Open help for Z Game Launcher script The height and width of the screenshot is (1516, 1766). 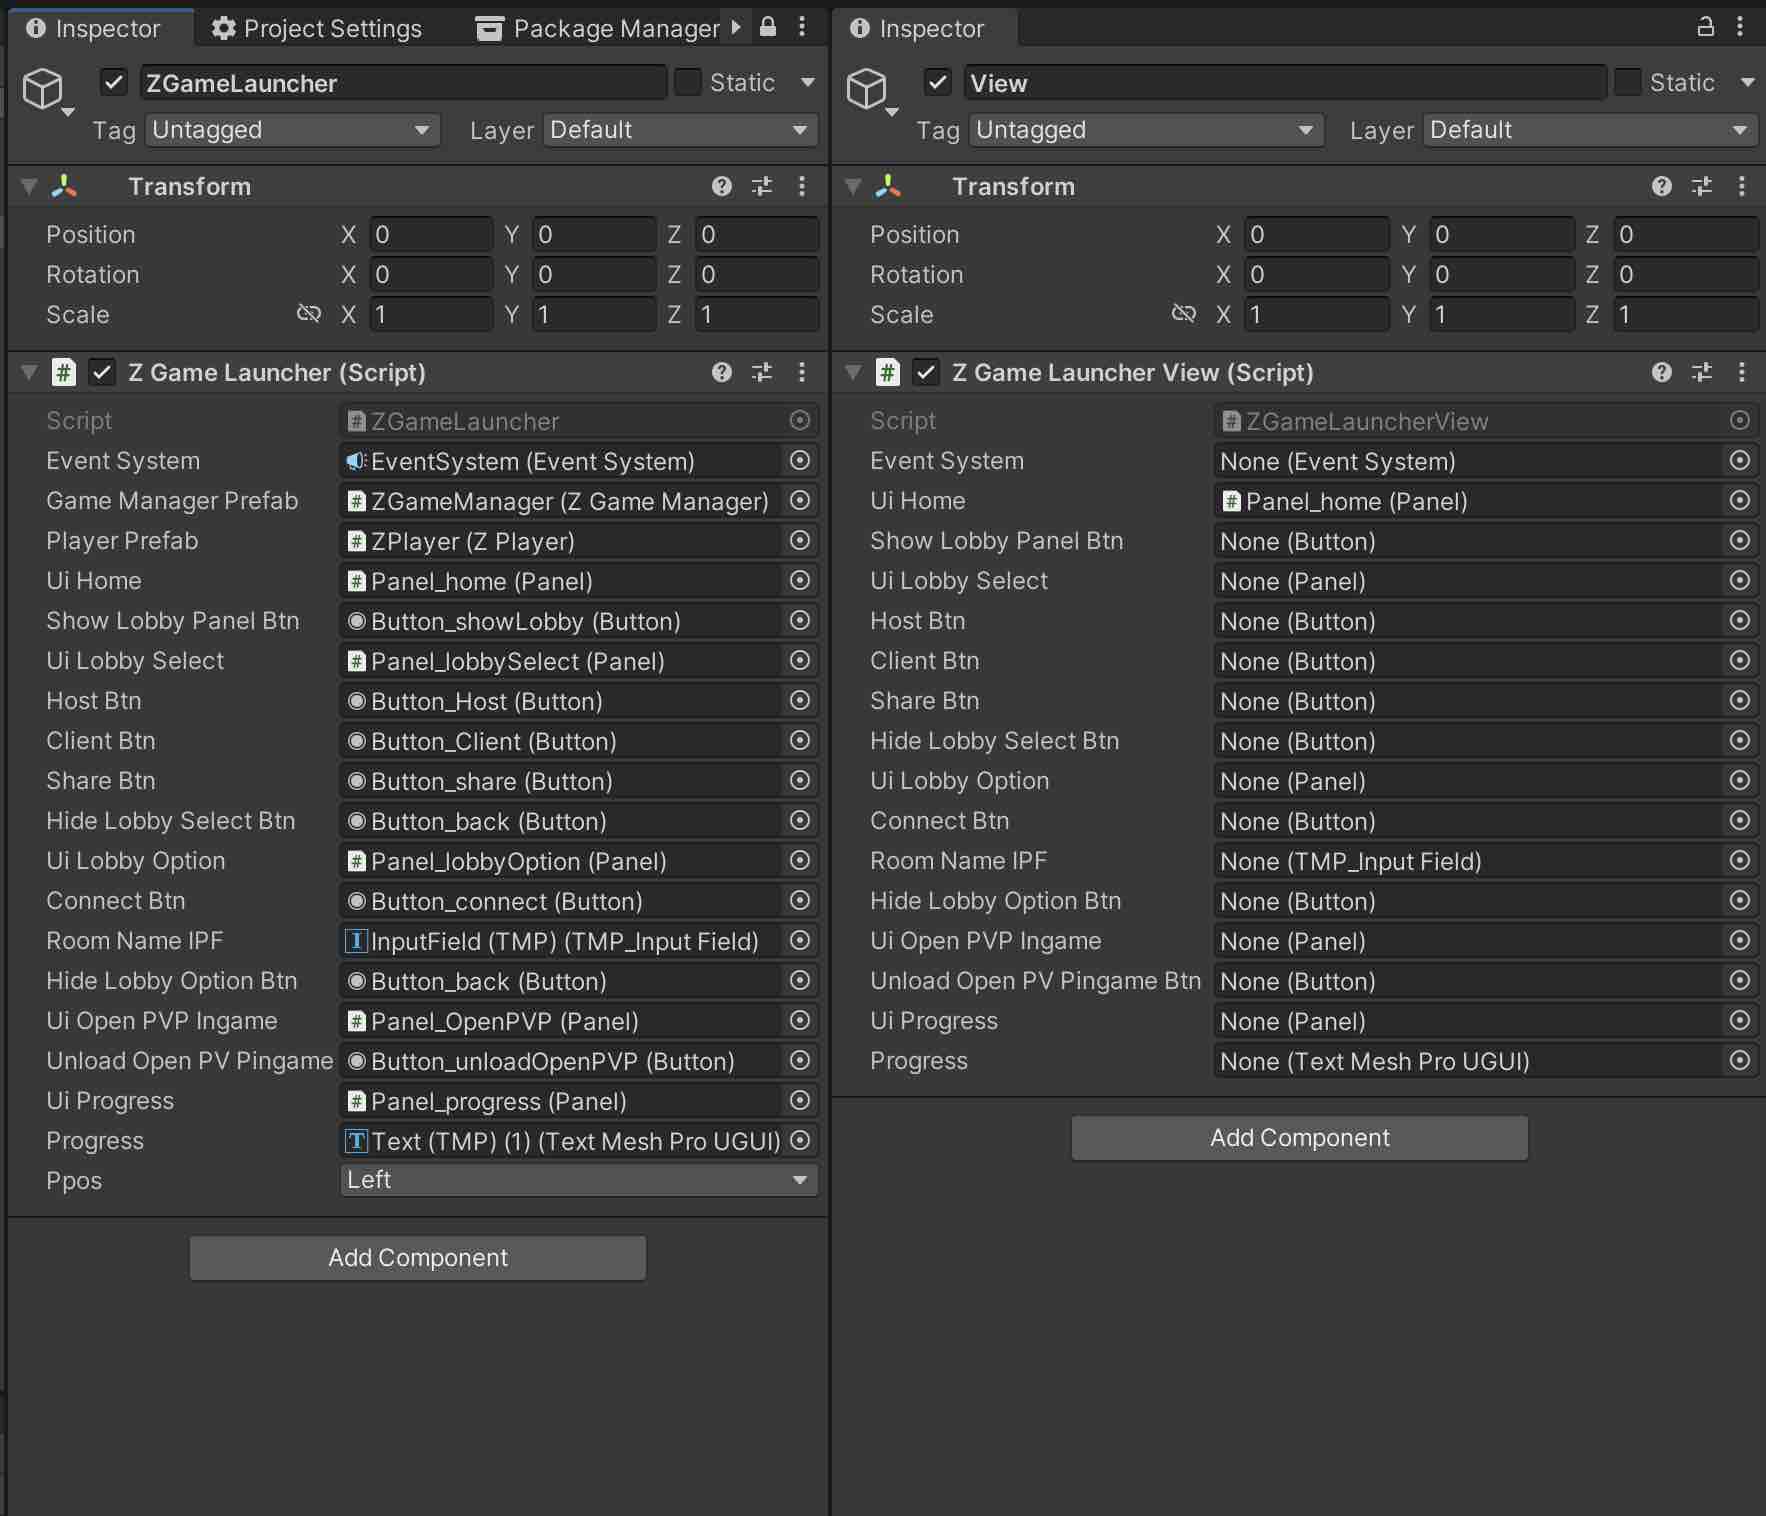point(722,373)
